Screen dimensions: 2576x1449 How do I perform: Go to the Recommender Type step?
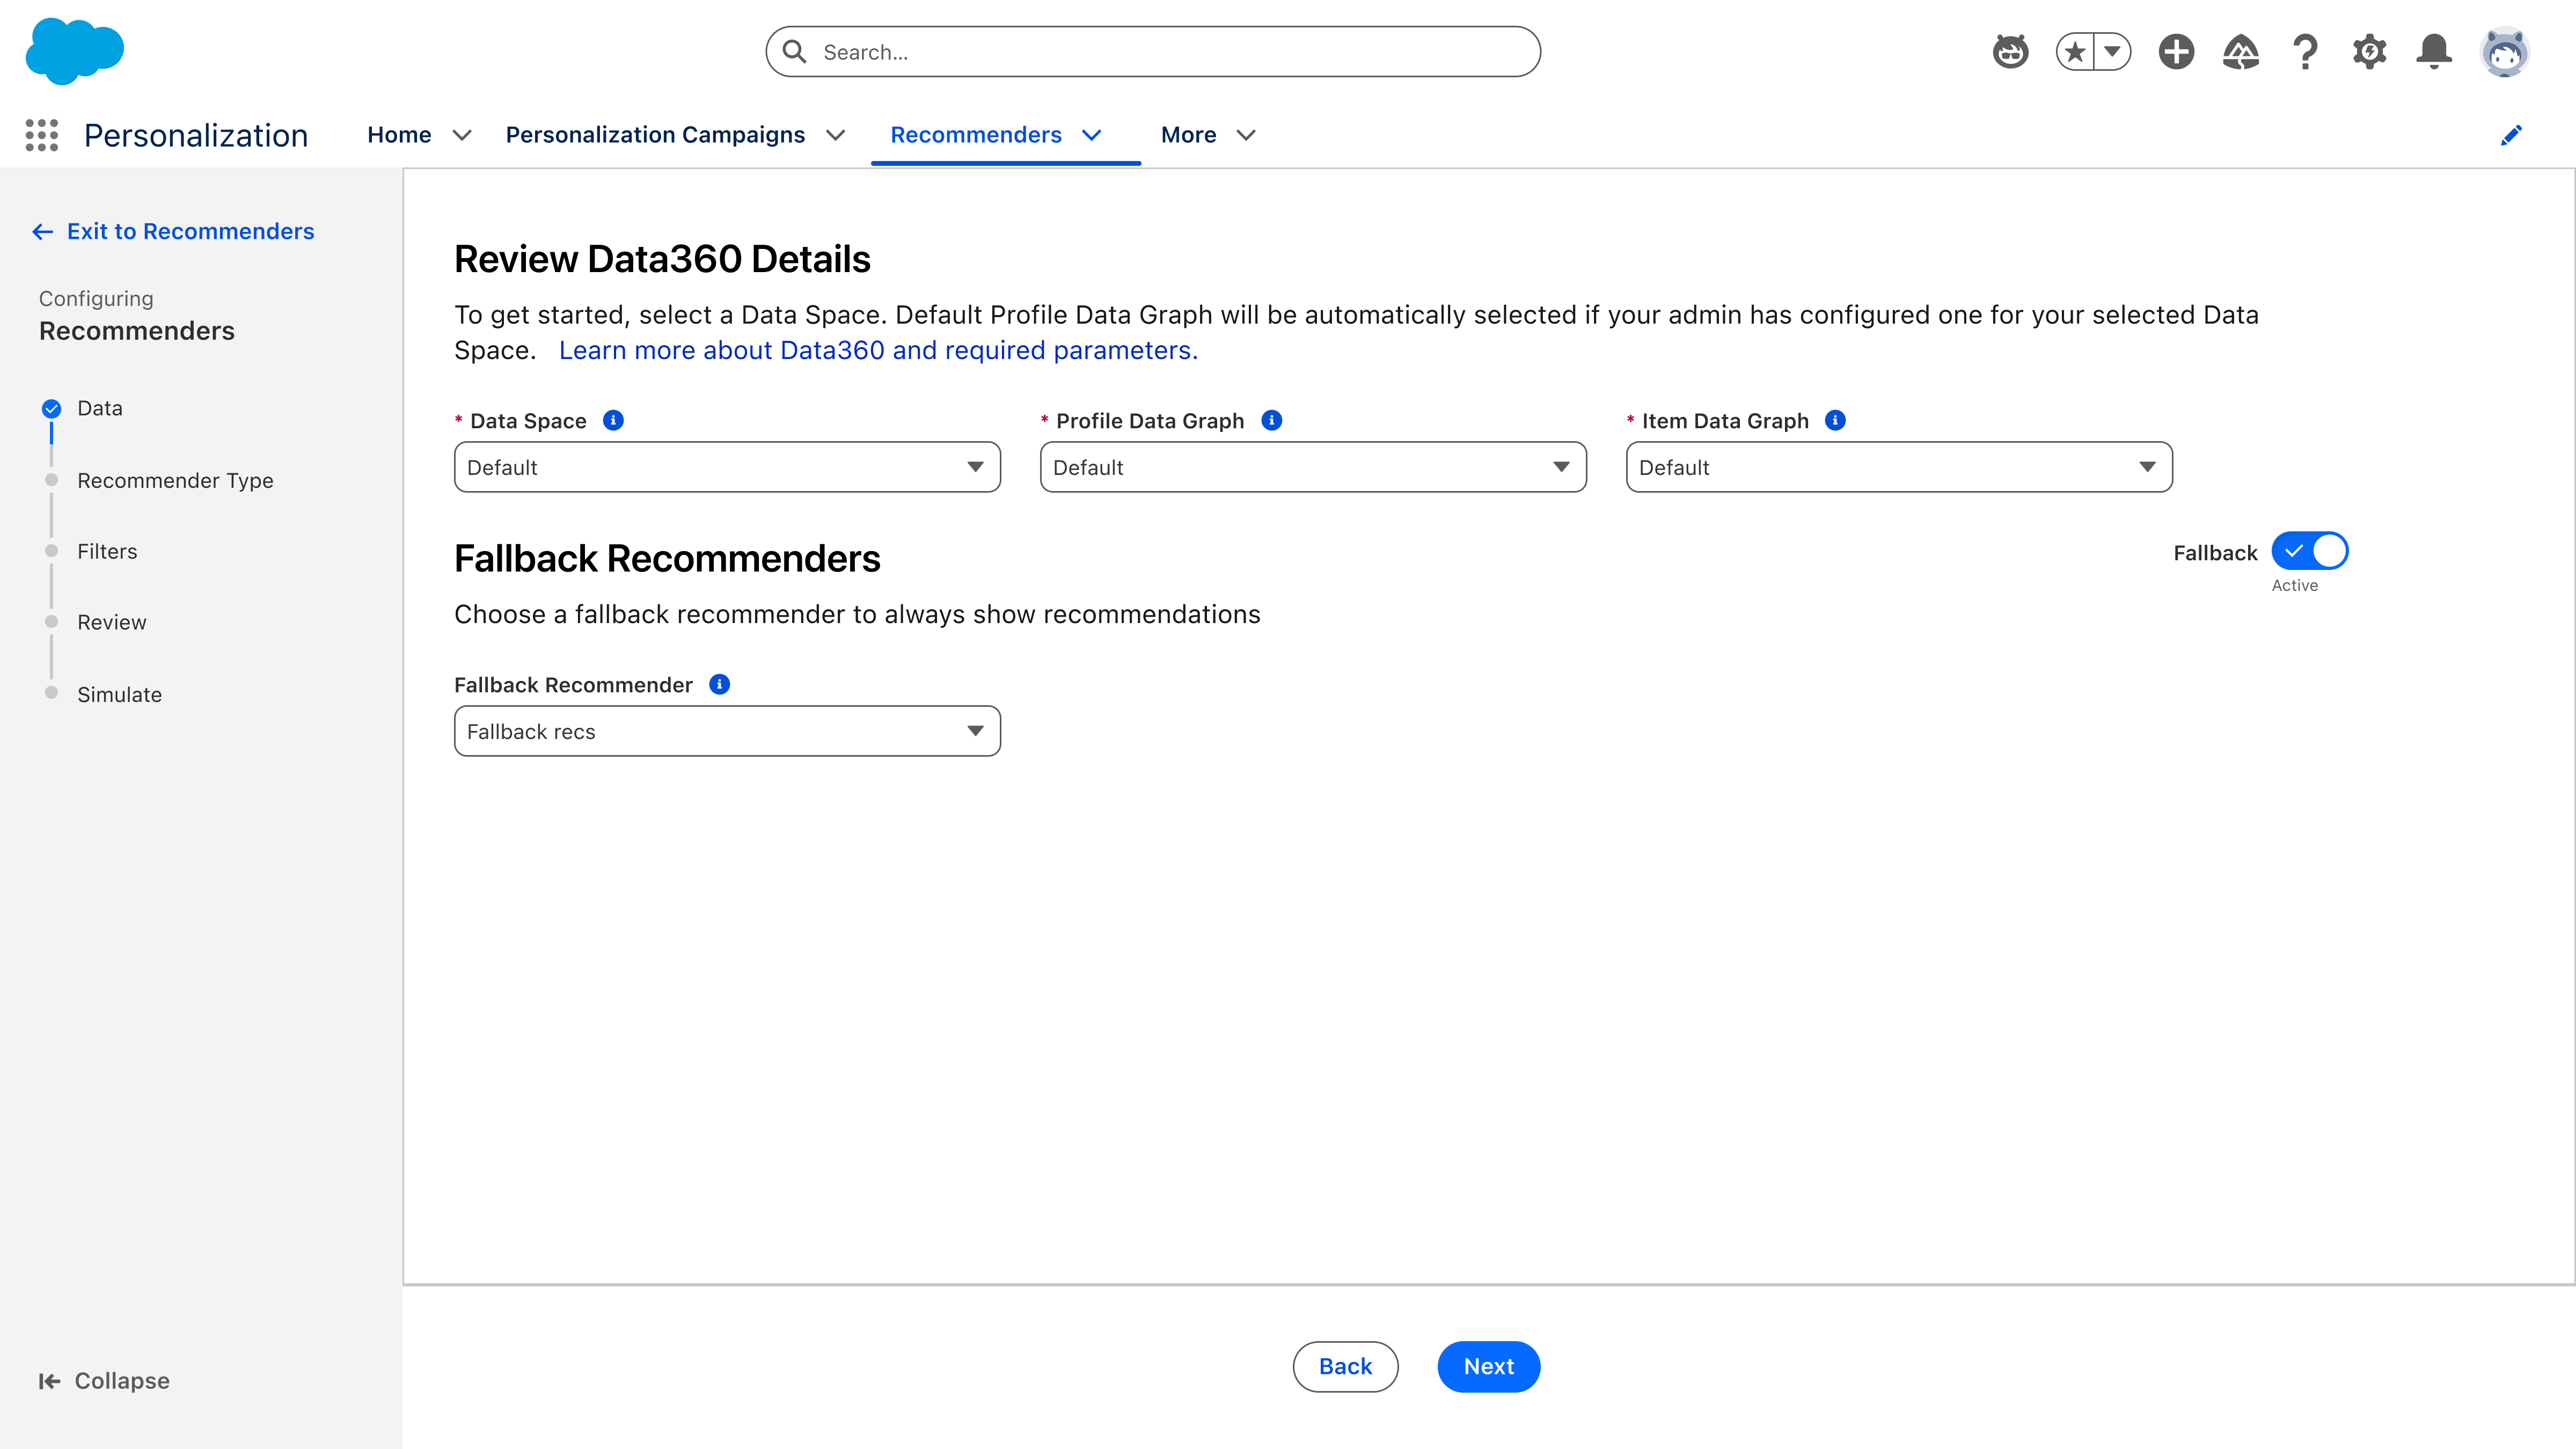click(x=175, y=481)
